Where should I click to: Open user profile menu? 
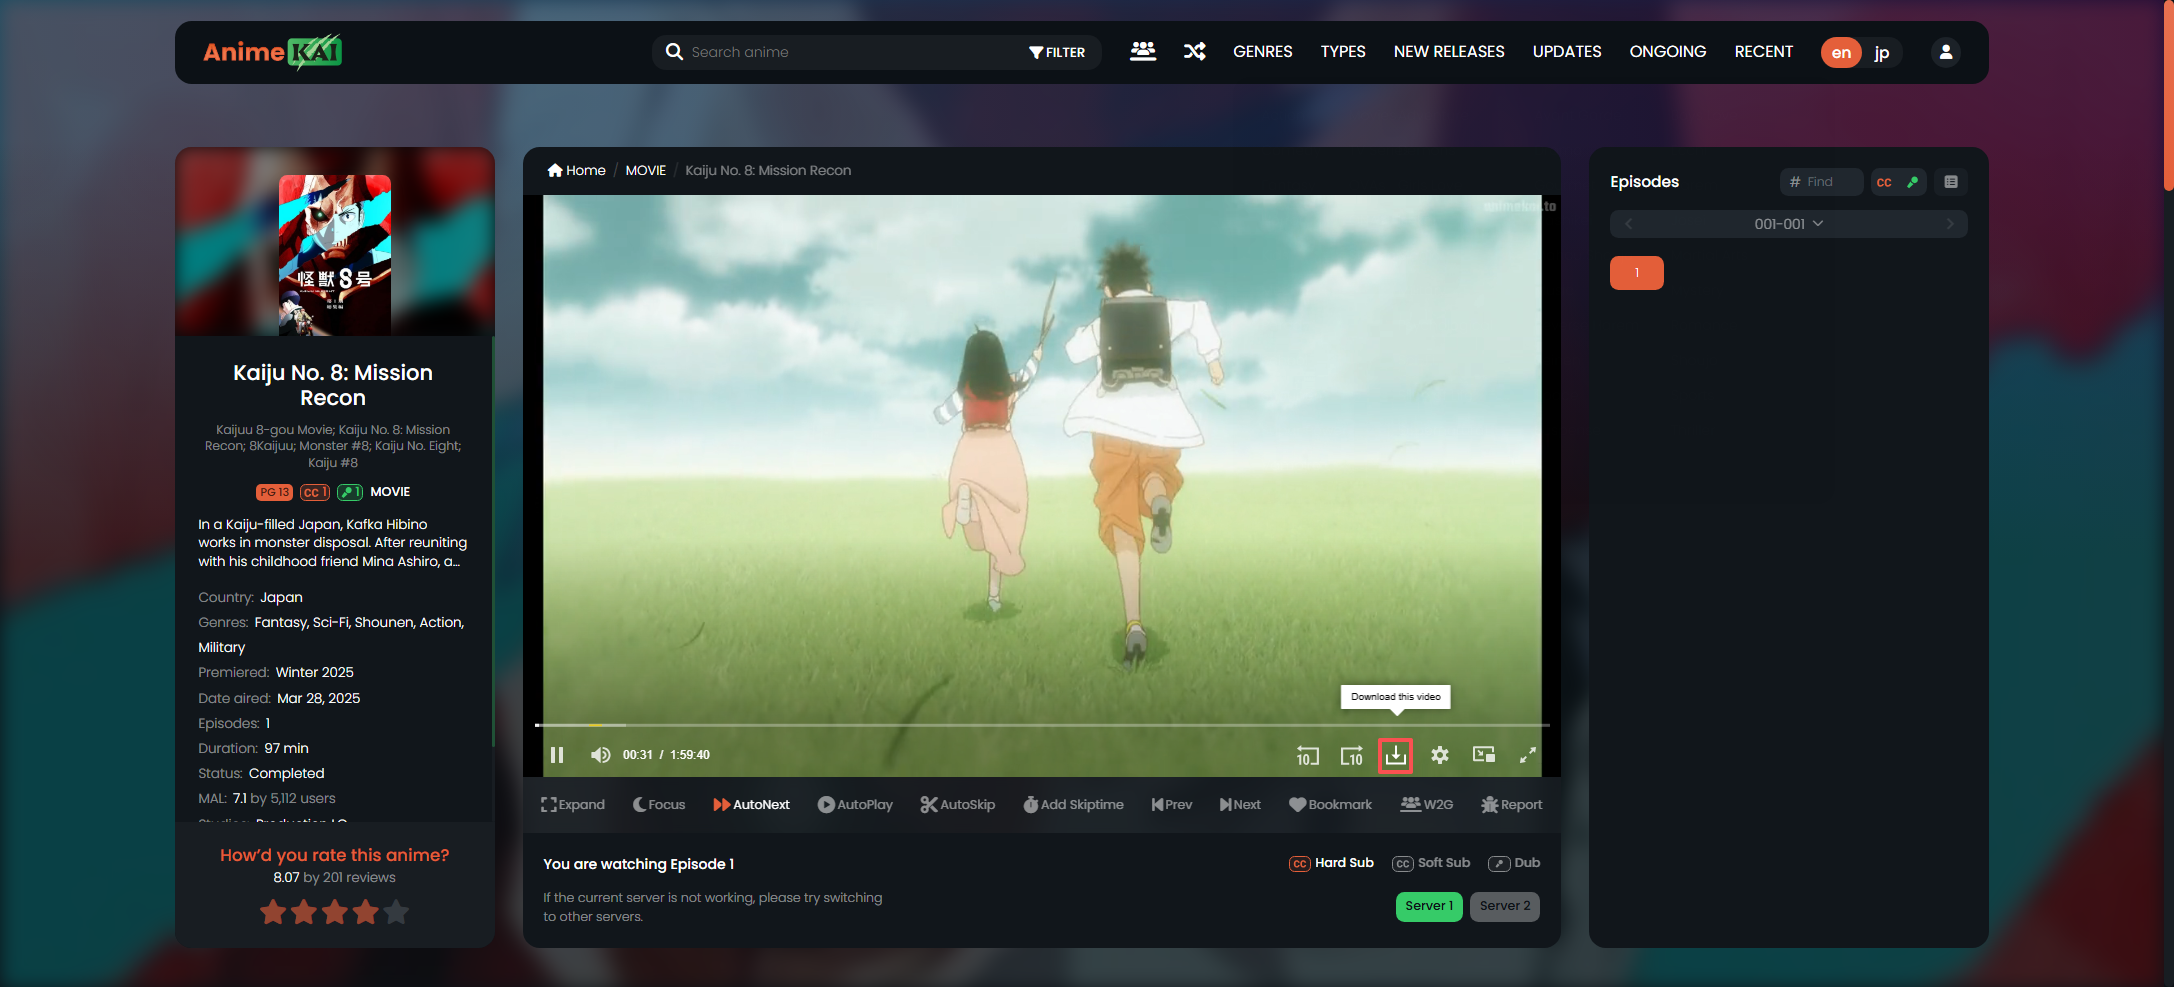point(1945,52)
